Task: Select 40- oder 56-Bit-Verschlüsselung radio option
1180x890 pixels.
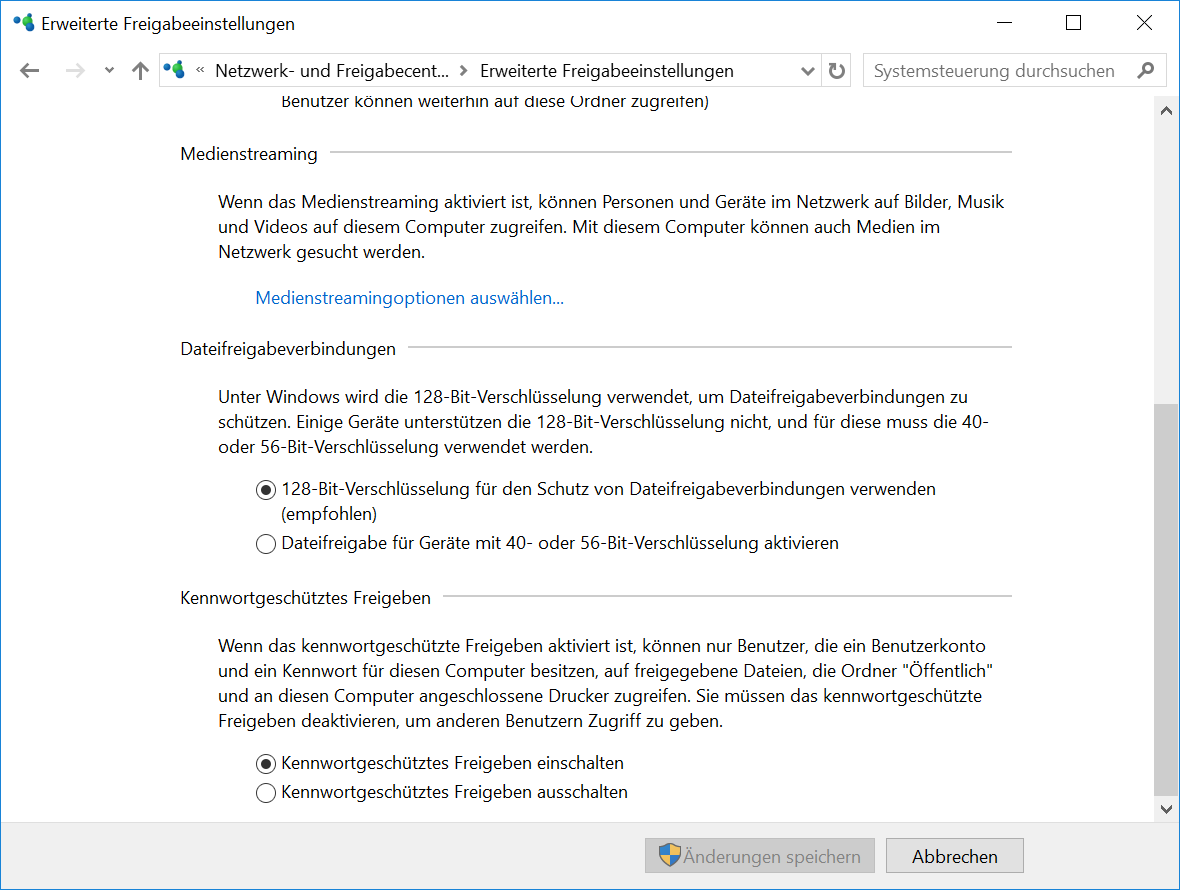Action: click(266, 543)
